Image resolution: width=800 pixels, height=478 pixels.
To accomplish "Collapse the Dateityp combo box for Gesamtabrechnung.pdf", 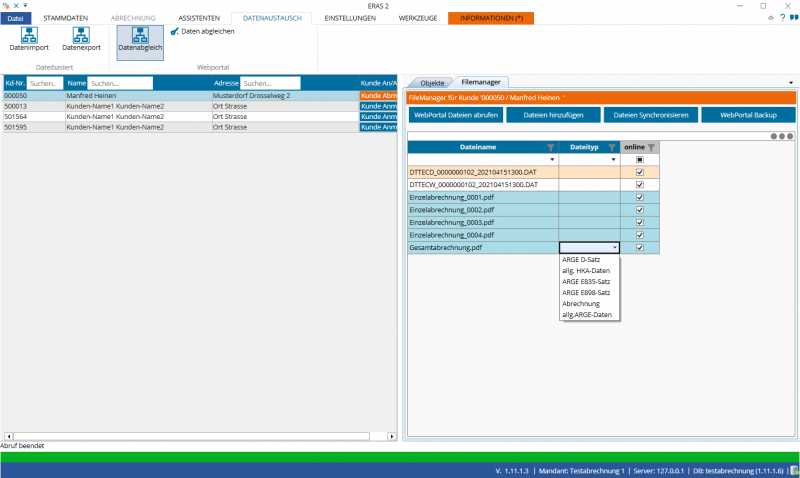I will pos(614,247).
